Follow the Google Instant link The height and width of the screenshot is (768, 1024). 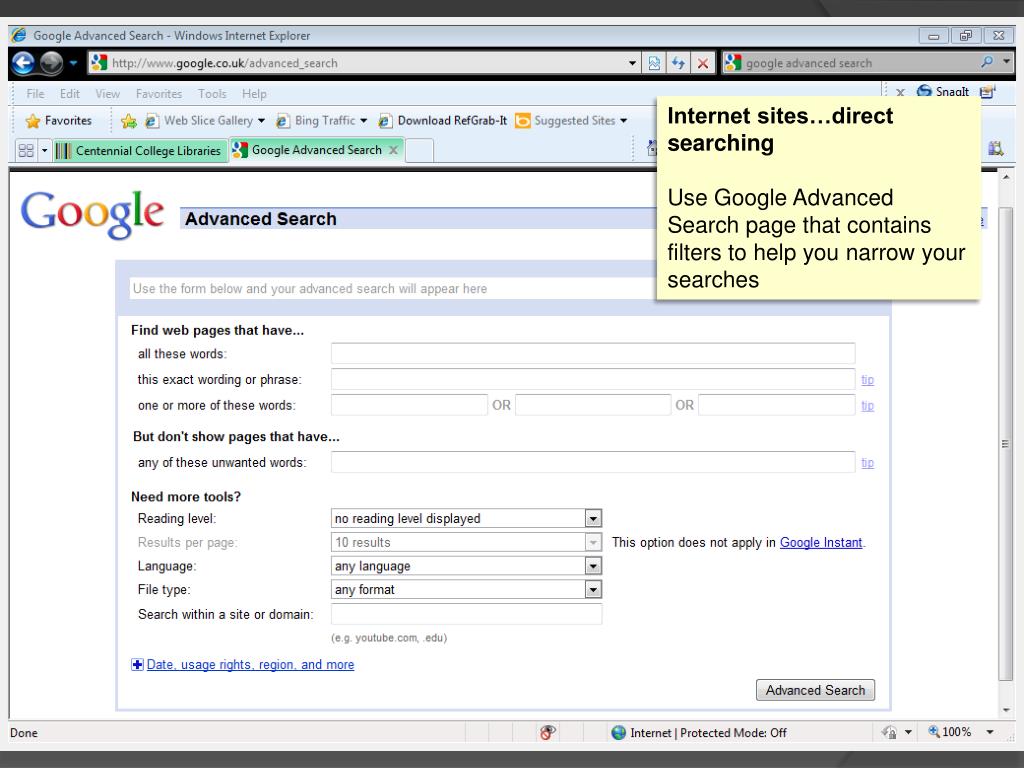point(821,543)
